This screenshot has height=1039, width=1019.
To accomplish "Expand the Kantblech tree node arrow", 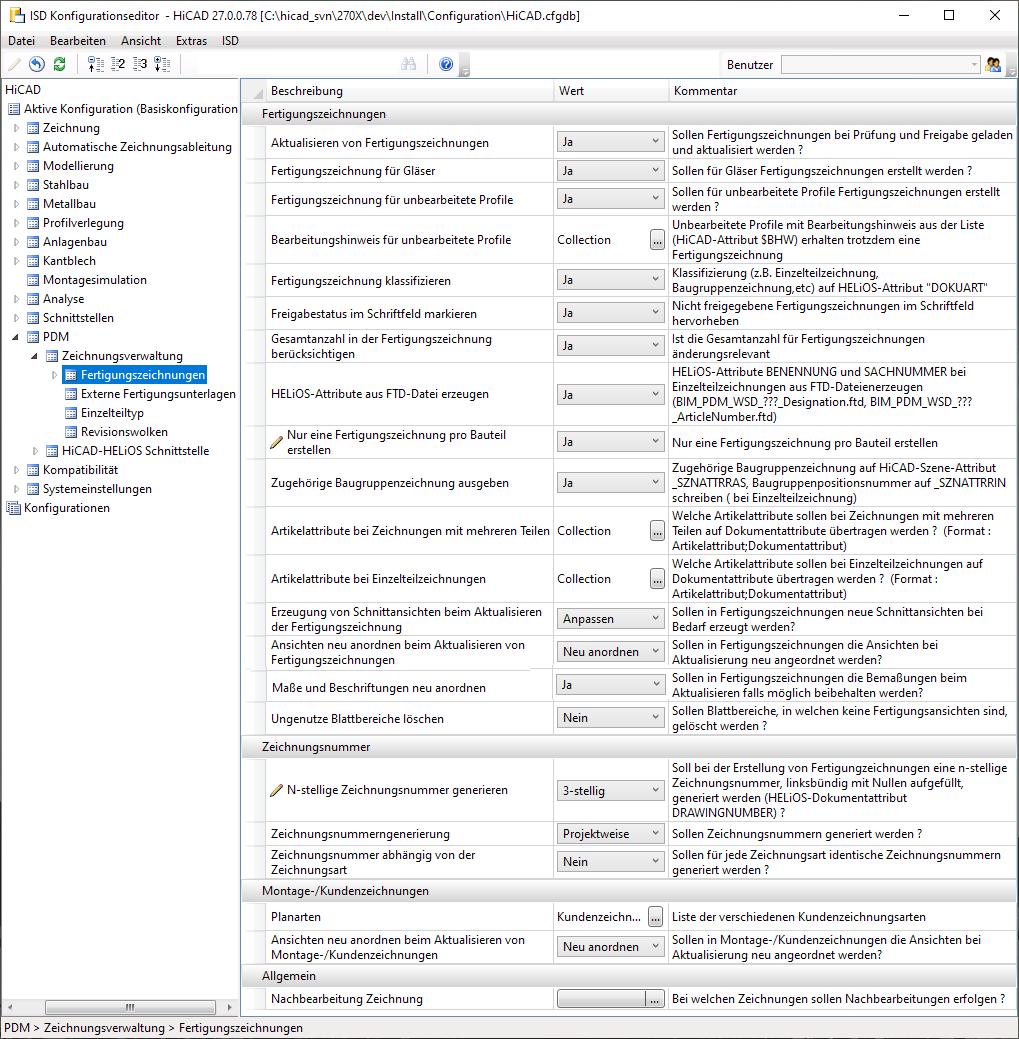I will point(17,261).
